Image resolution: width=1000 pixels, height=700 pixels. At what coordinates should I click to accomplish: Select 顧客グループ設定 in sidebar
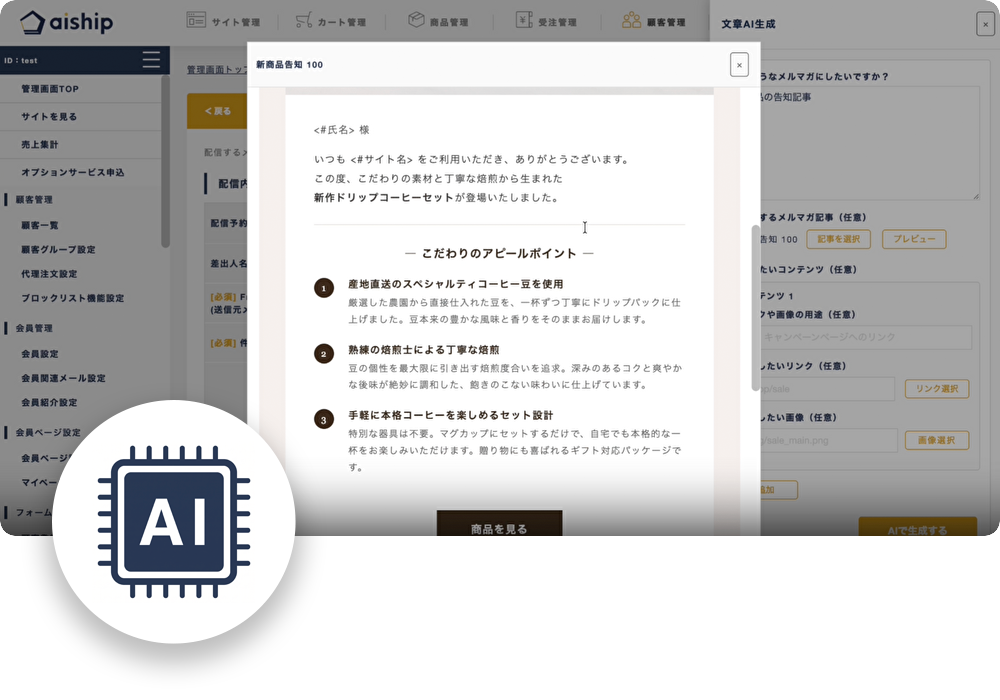tap(58, 249)
